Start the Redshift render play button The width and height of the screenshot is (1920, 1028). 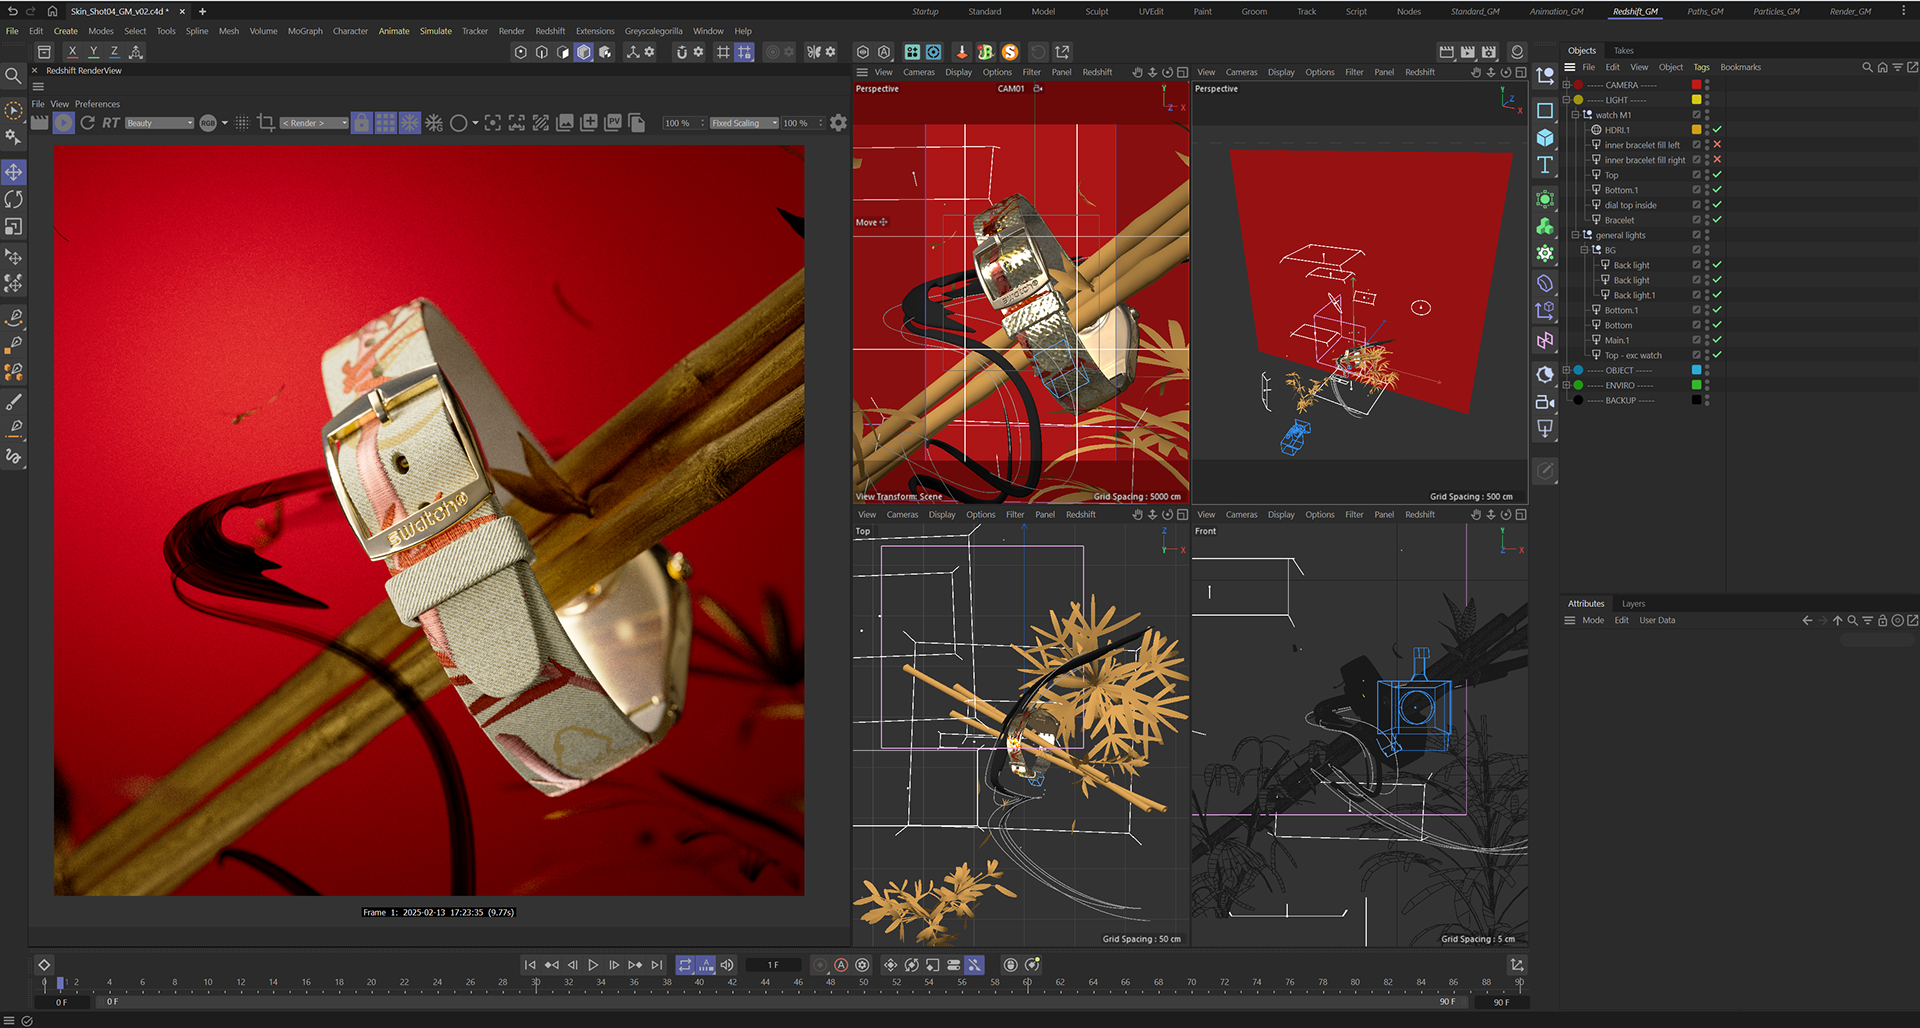point(64,123)
